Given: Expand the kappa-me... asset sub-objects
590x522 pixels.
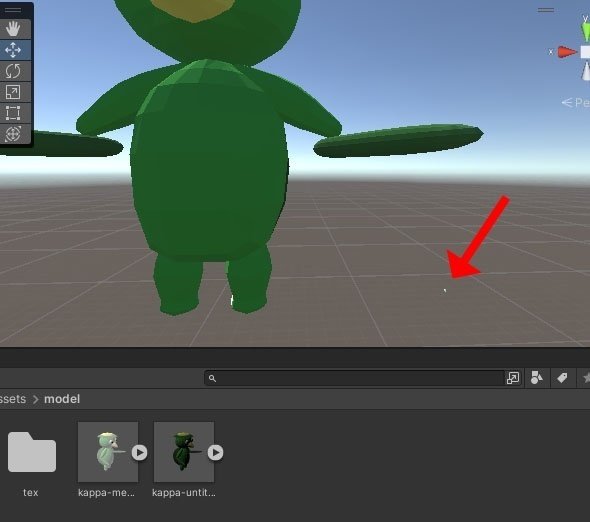Looking at the screenshot, I should point(140,452).
